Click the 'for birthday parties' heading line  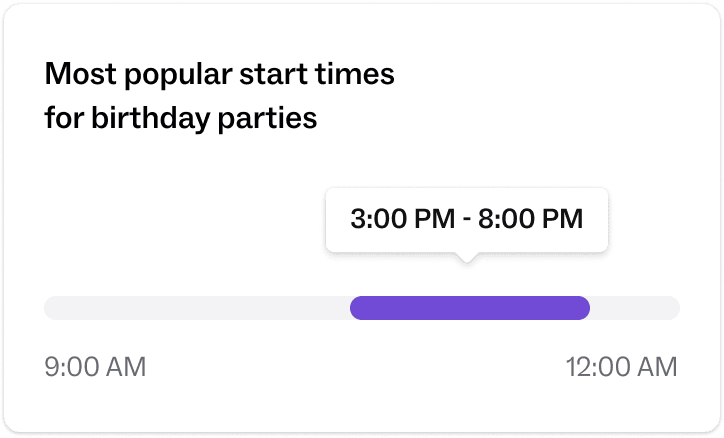[x=180, y=118]
